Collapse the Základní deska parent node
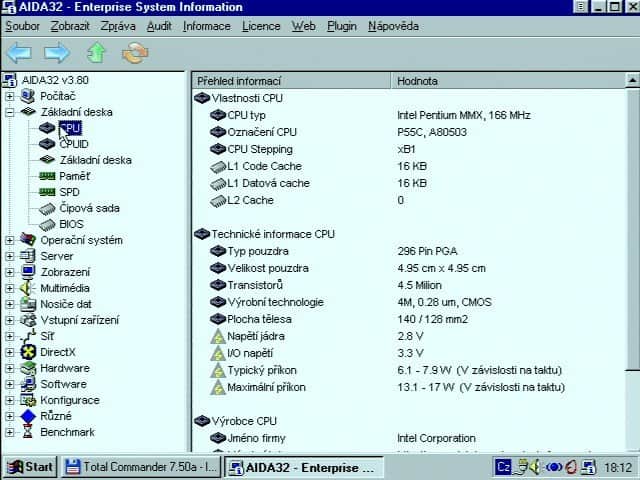The height and width of the screenshot is (480, 640). pos(10,112)
